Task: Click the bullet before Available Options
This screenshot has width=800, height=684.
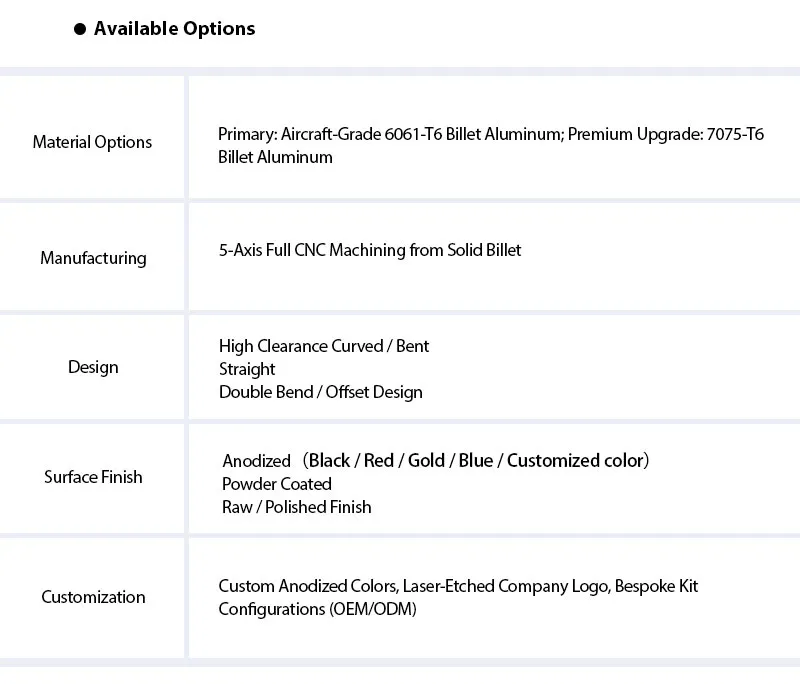Action: click(x=80, y=29)
